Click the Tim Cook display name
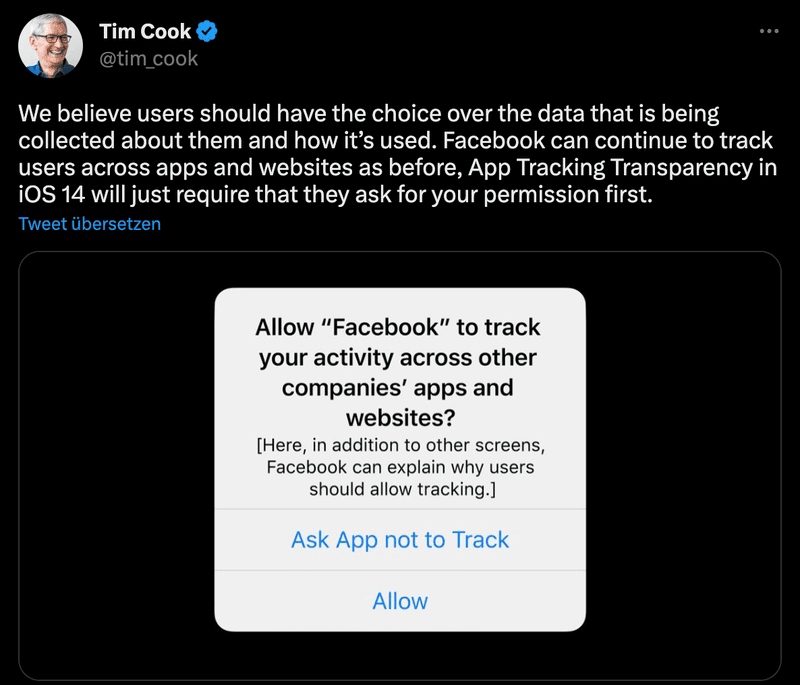The image size is (800, 685). coord(145,32)
